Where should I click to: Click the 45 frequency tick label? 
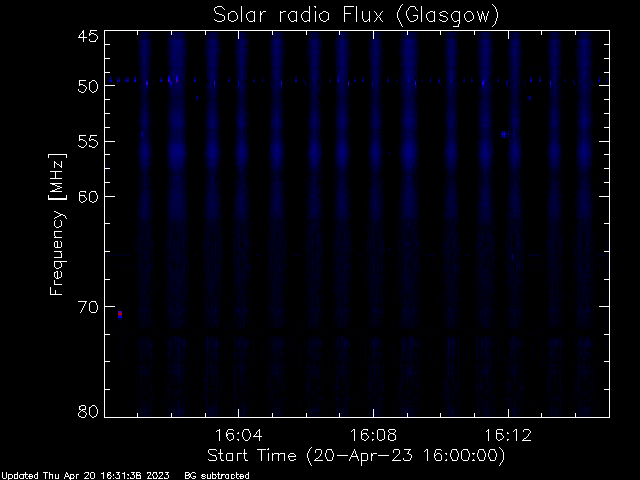coord(88,36)
